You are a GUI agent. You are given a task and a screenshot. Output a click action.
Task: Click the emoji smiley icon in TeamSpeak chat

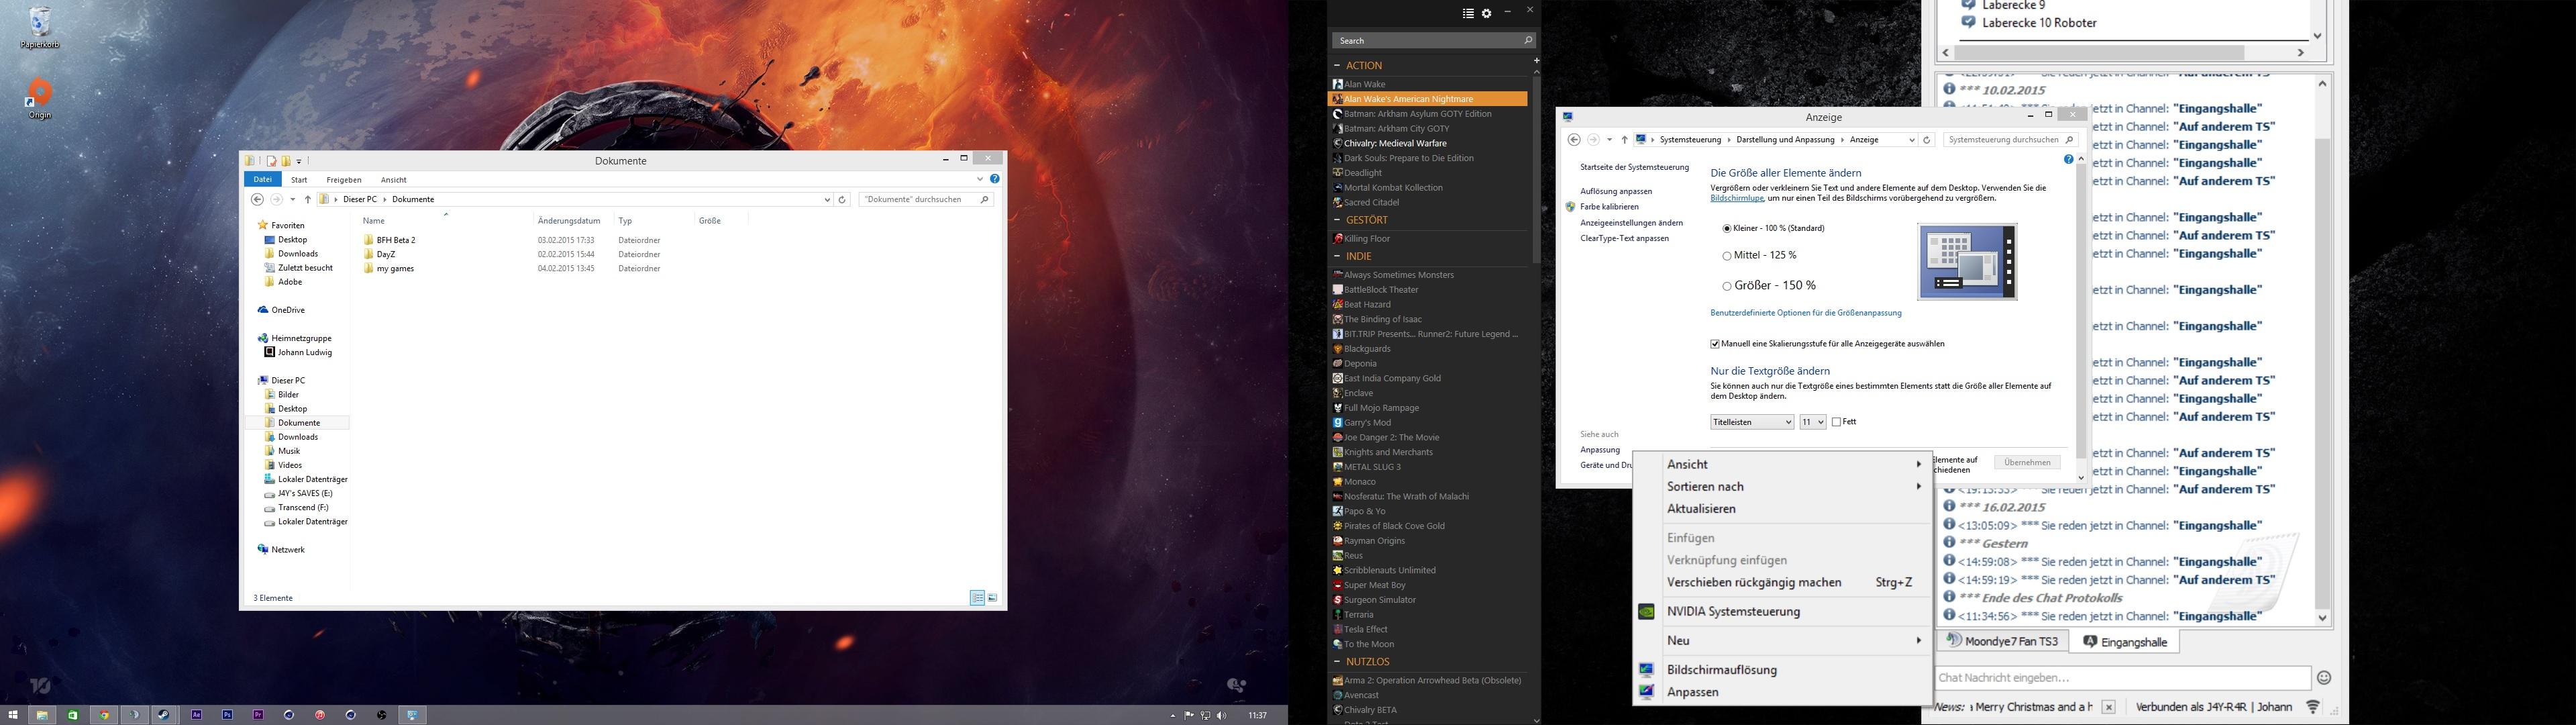[x=2324, y=678]
